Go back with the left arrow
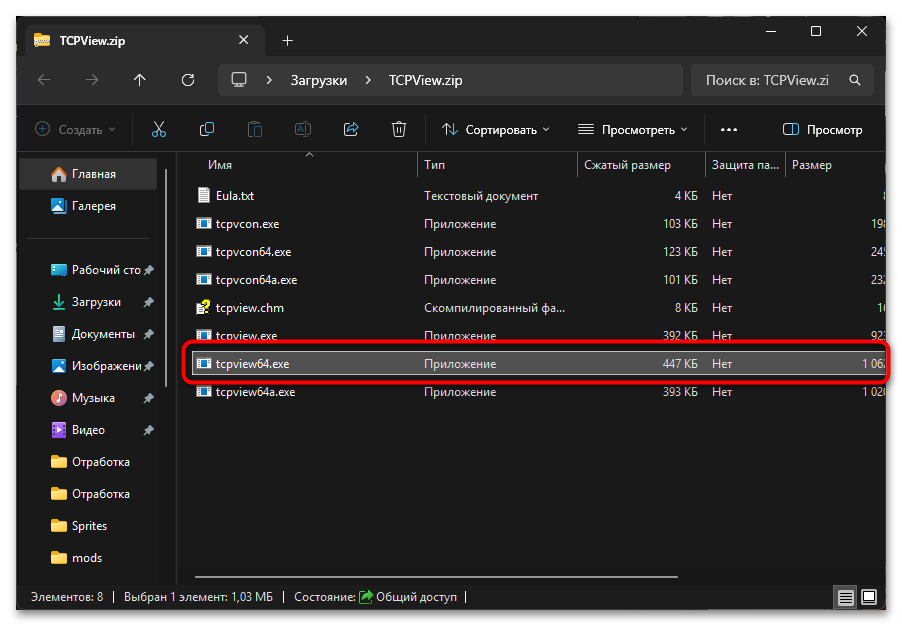This screenshot has width=902, height=626. click(44, 80)
